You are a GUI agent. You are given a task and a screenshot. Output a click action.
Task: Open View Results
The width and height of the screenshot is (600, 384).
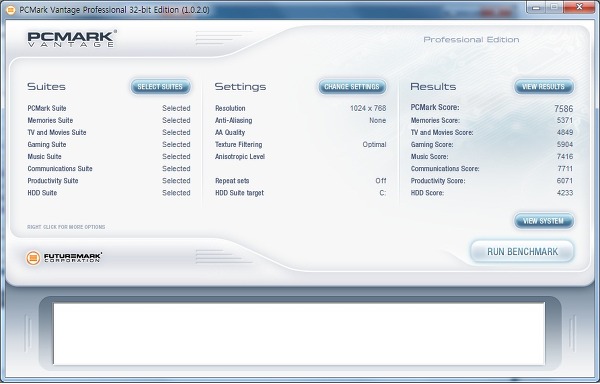click(544, 87)
